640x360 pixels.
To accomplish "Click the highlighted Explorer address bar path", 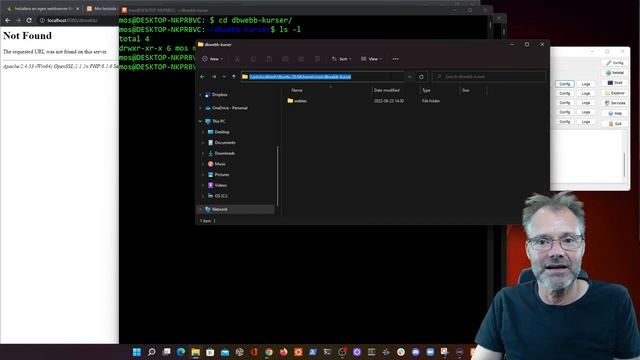I will (x=300, y=76).
